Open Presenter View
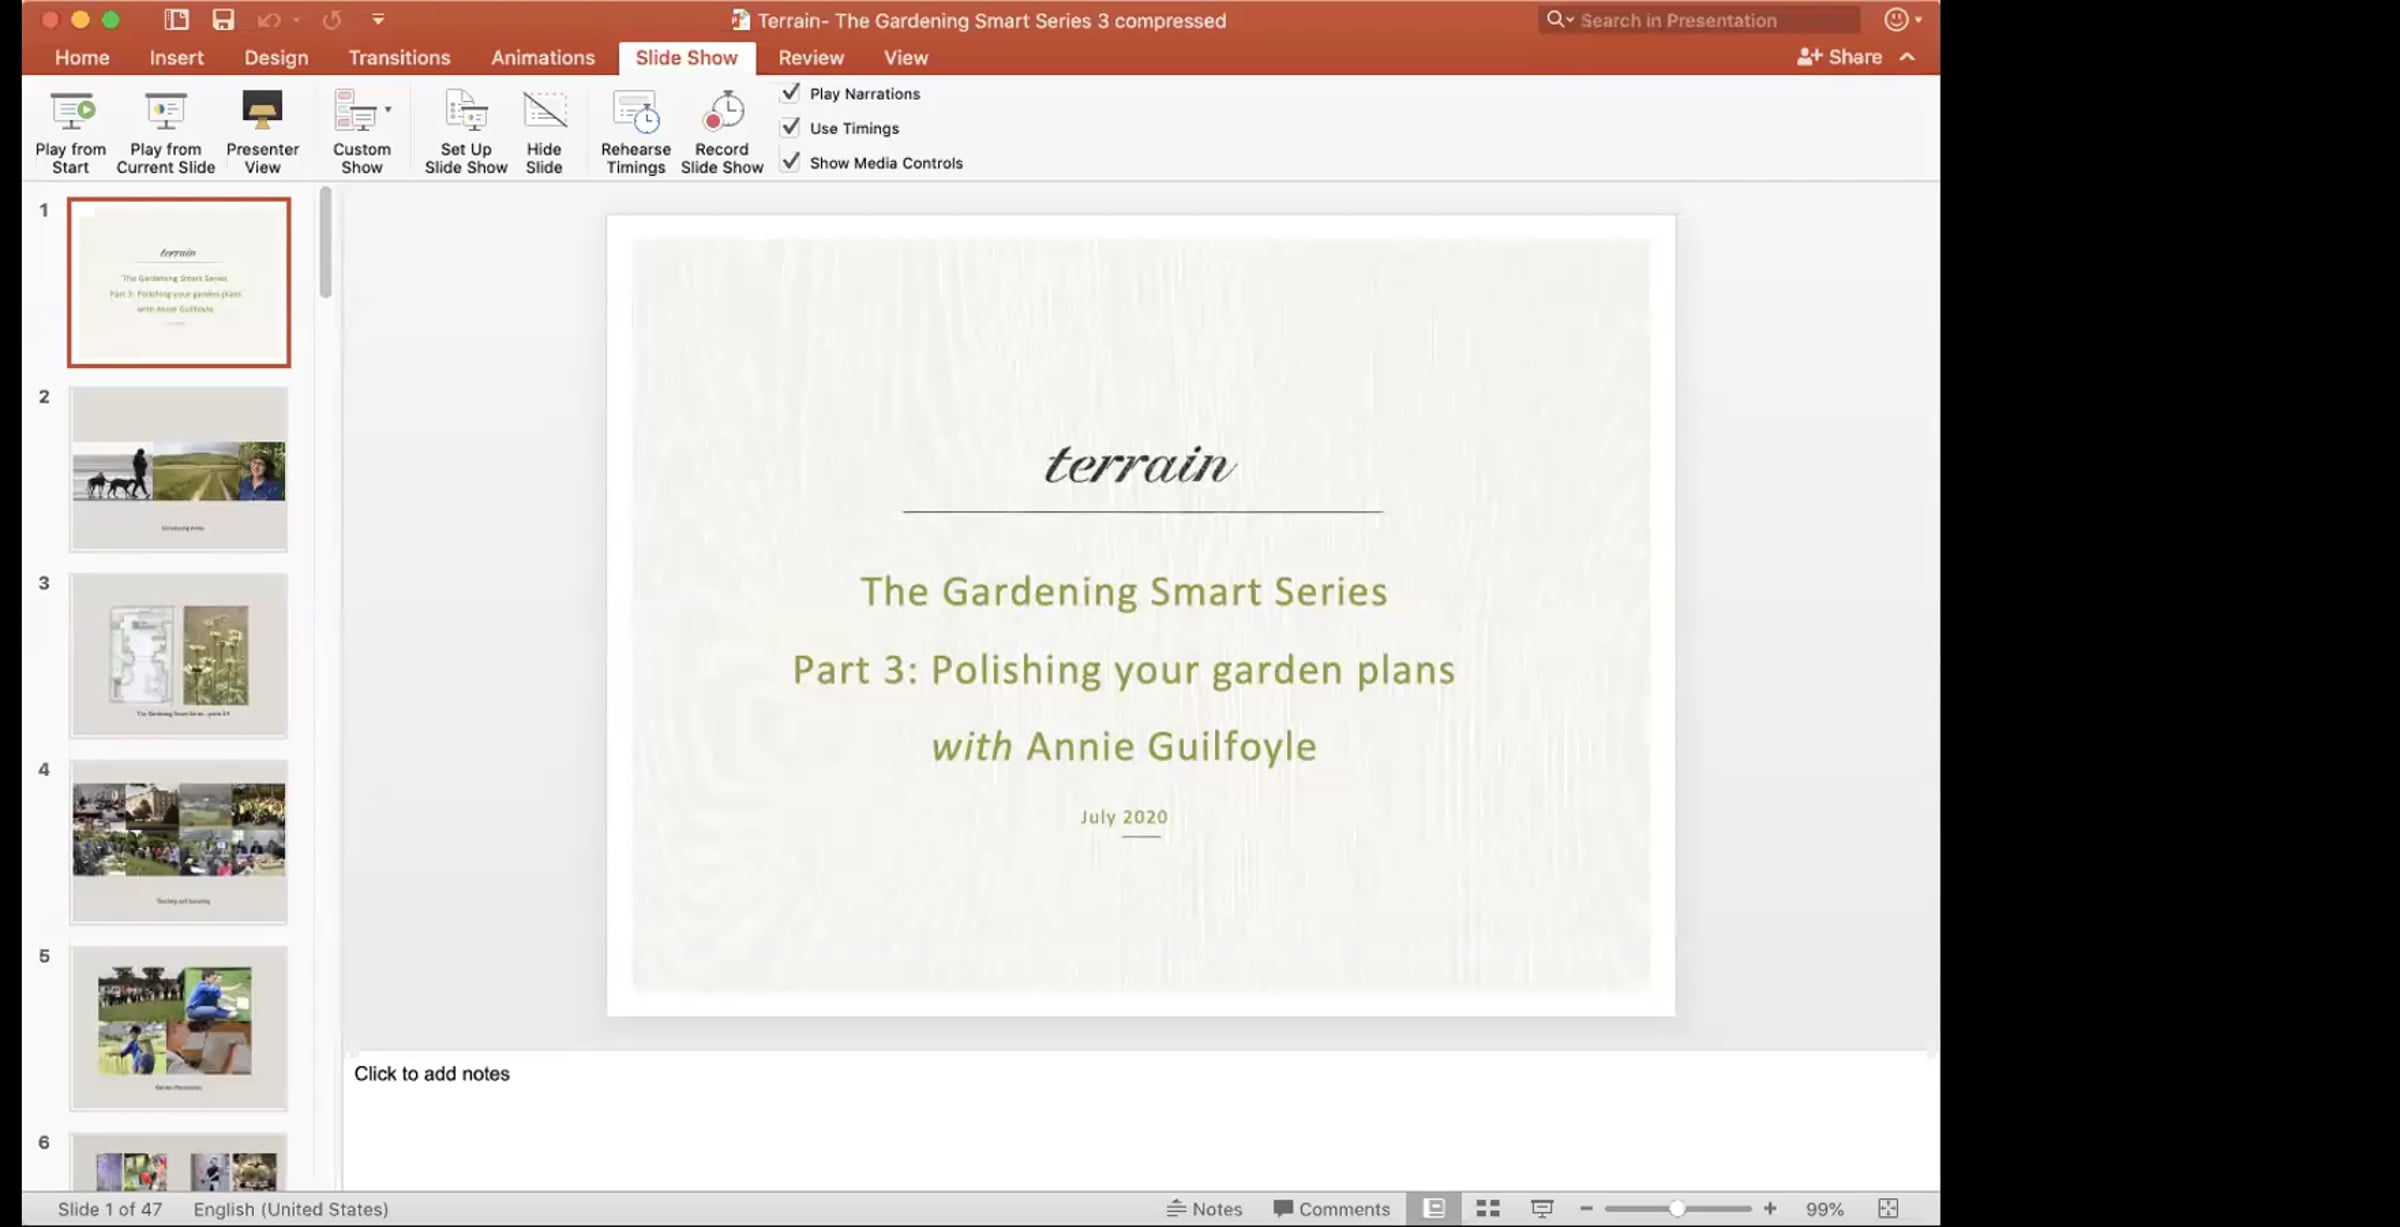Image resolution: width=2400 pixels, height=1227 pixels. [262, 112]
